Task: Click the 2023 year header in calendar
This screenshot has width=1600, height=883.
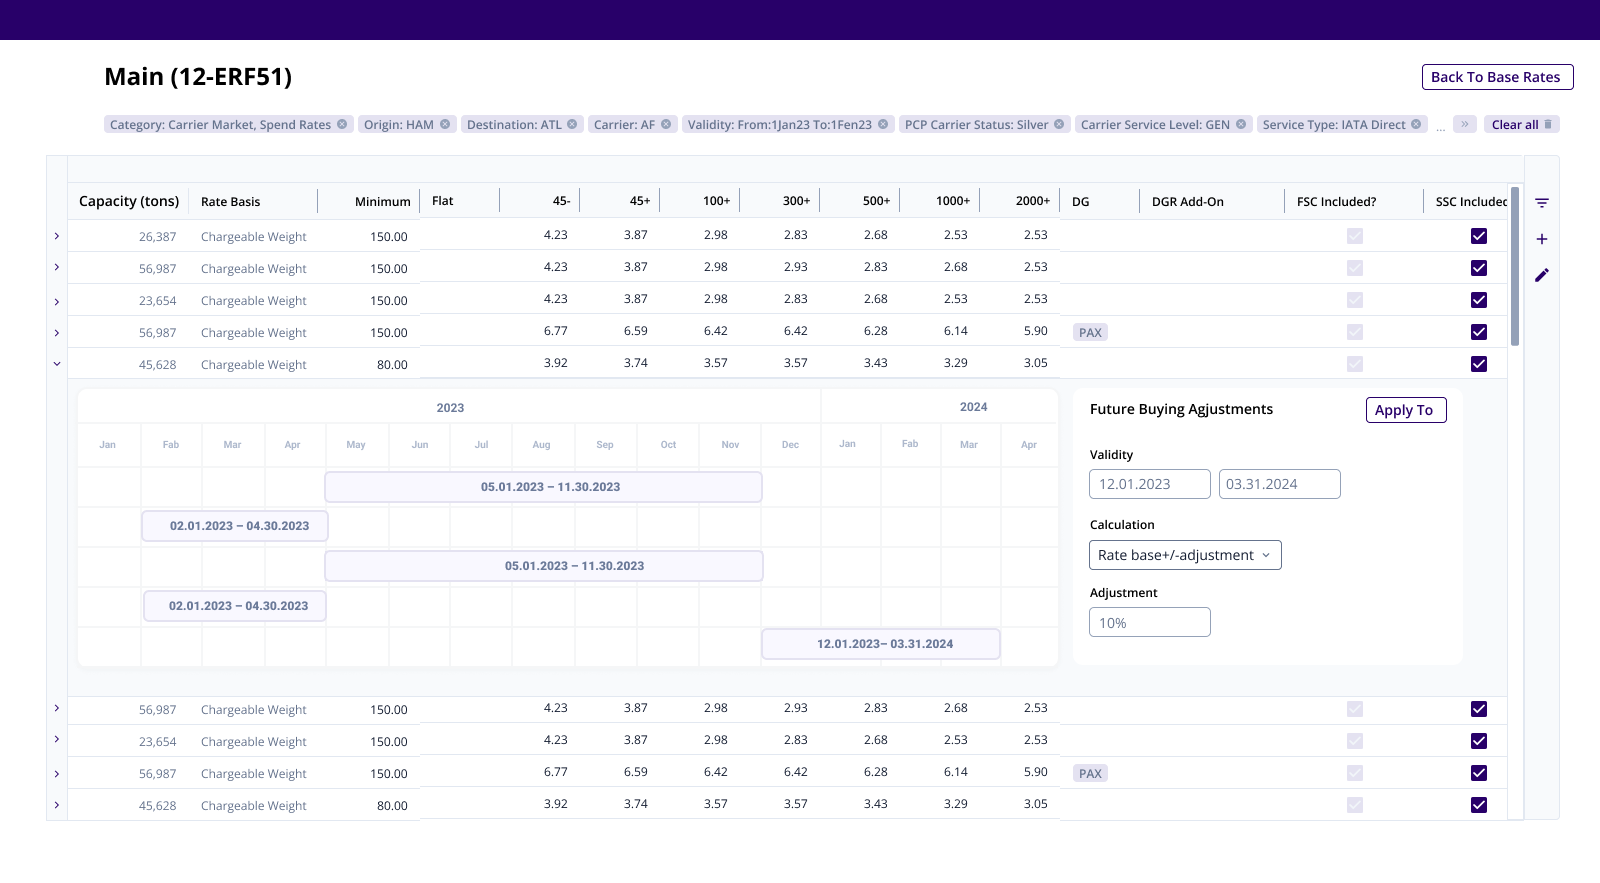Action: tap(450, 408)
